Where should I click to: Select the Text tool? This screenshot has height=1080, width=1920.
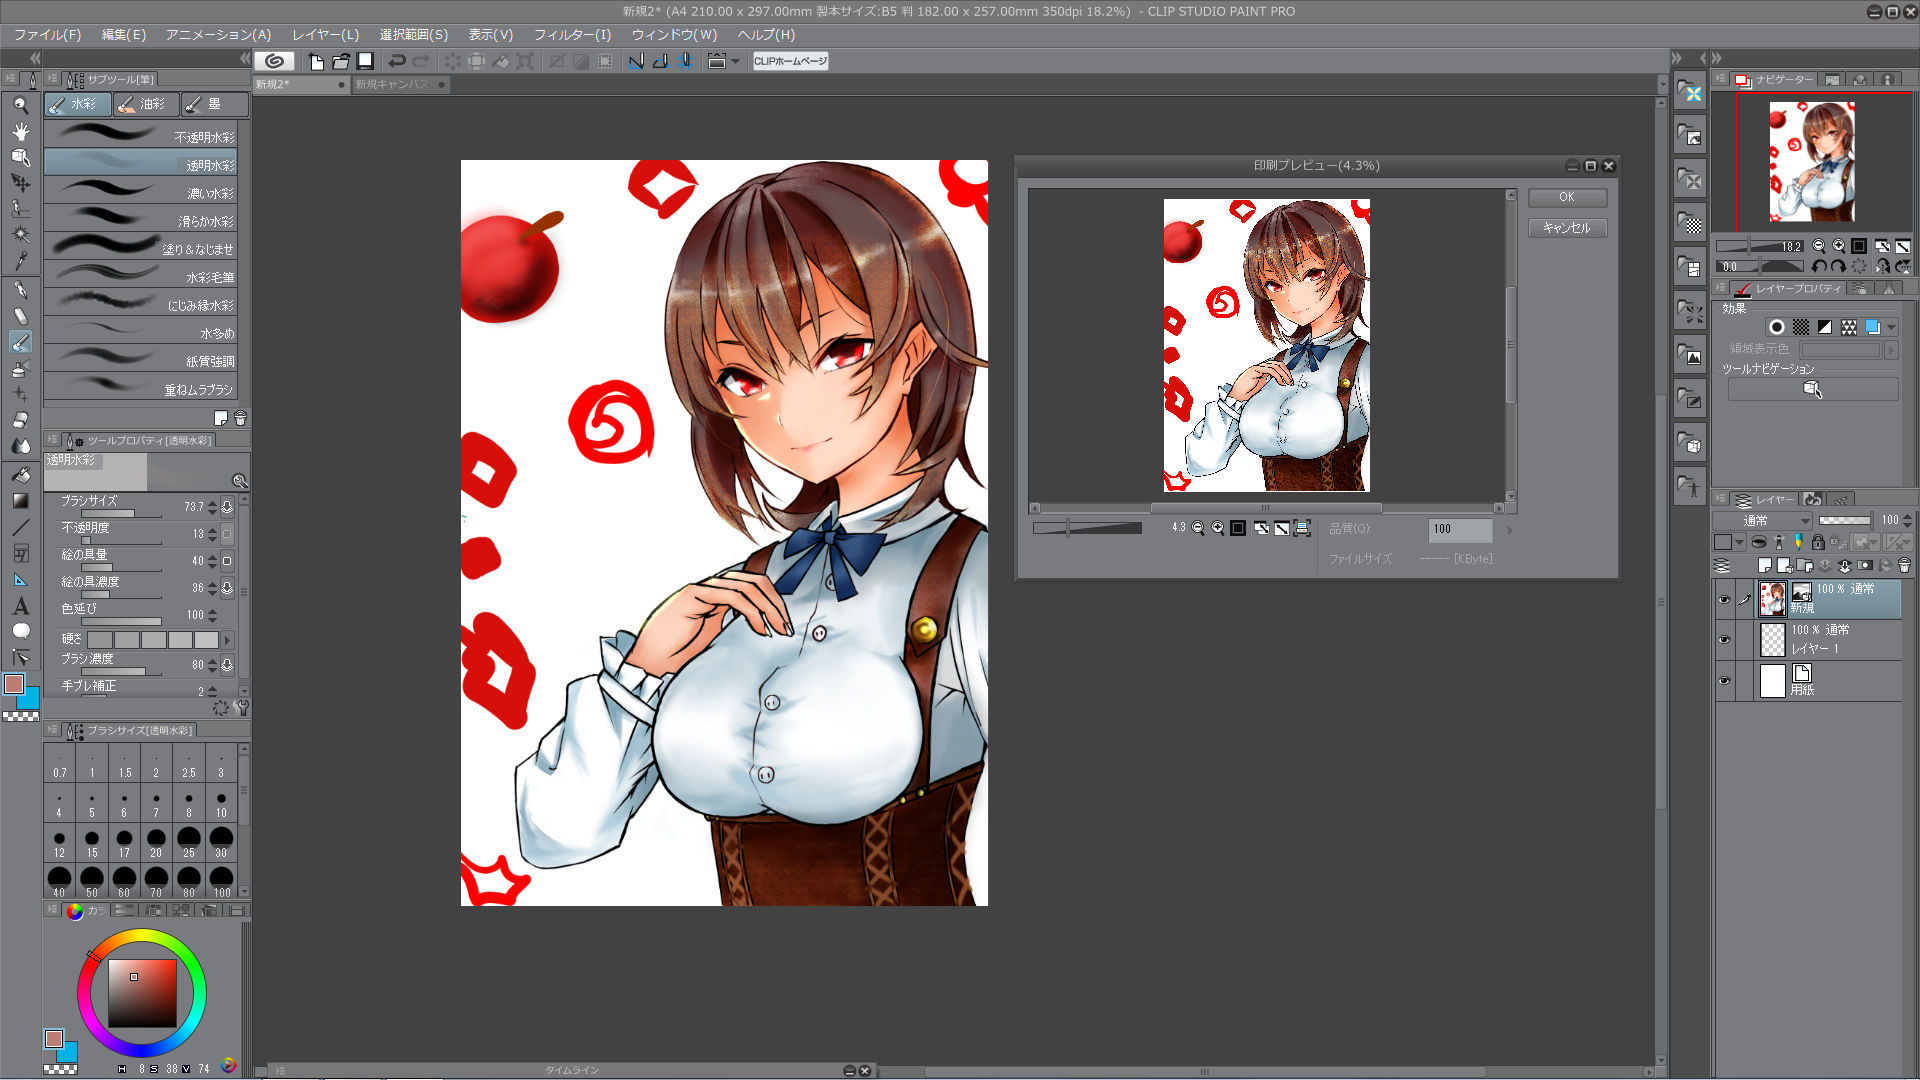(x=20, y=606)
